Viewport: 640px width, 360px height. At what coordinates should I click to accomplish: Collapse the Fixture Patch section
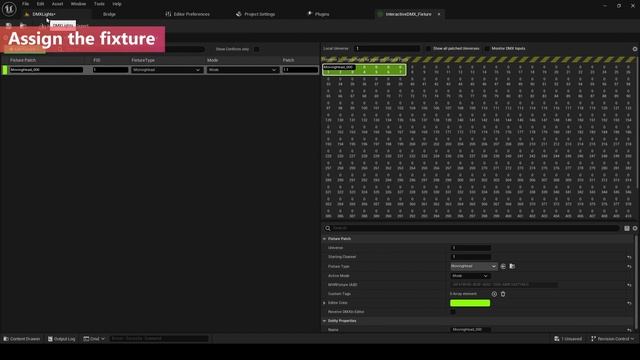[x=324, y=239]
